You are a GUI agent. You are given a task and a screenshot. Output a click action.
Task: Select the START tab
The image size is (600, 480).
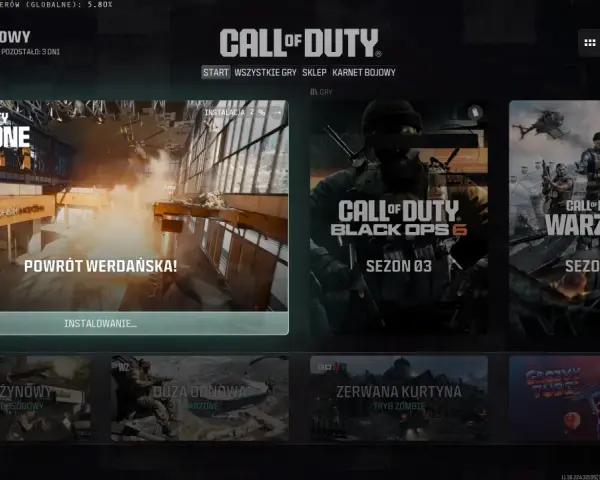click(x=216, y=72)
